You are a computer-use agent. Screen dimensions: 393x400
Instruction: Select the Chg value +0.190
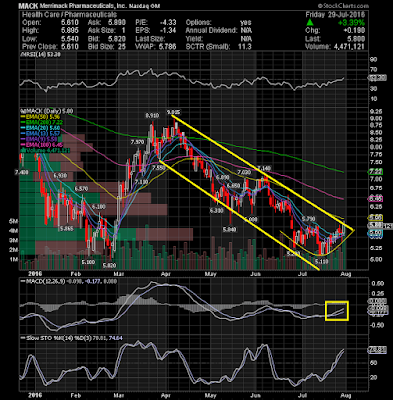coord(355,30)
